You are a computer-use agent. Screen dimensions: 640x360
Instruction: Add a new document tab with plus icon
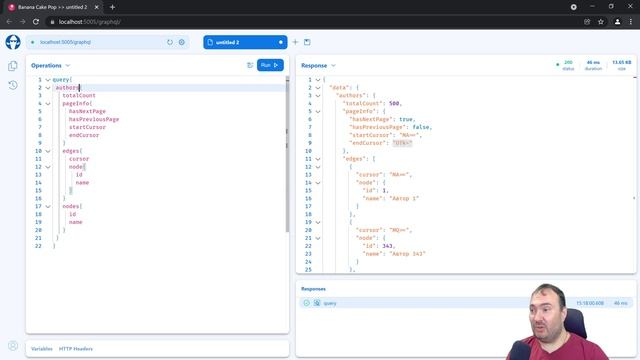click(296, 42)
